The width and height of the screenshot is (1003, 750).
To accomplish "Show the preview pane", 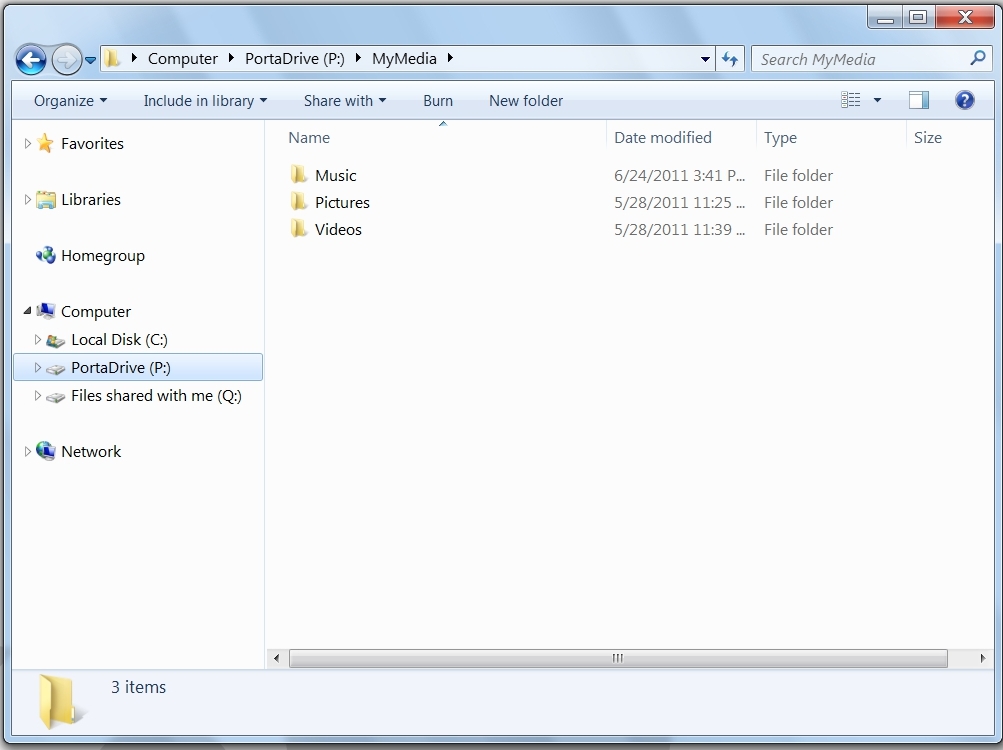I will 919,100.
